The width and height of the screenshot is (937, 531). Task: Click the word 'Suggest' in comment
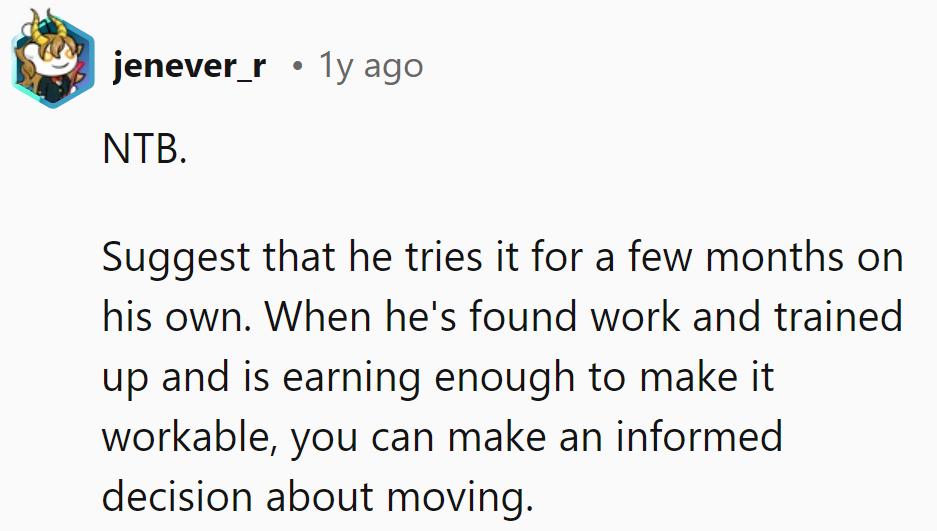click(176, 258)
